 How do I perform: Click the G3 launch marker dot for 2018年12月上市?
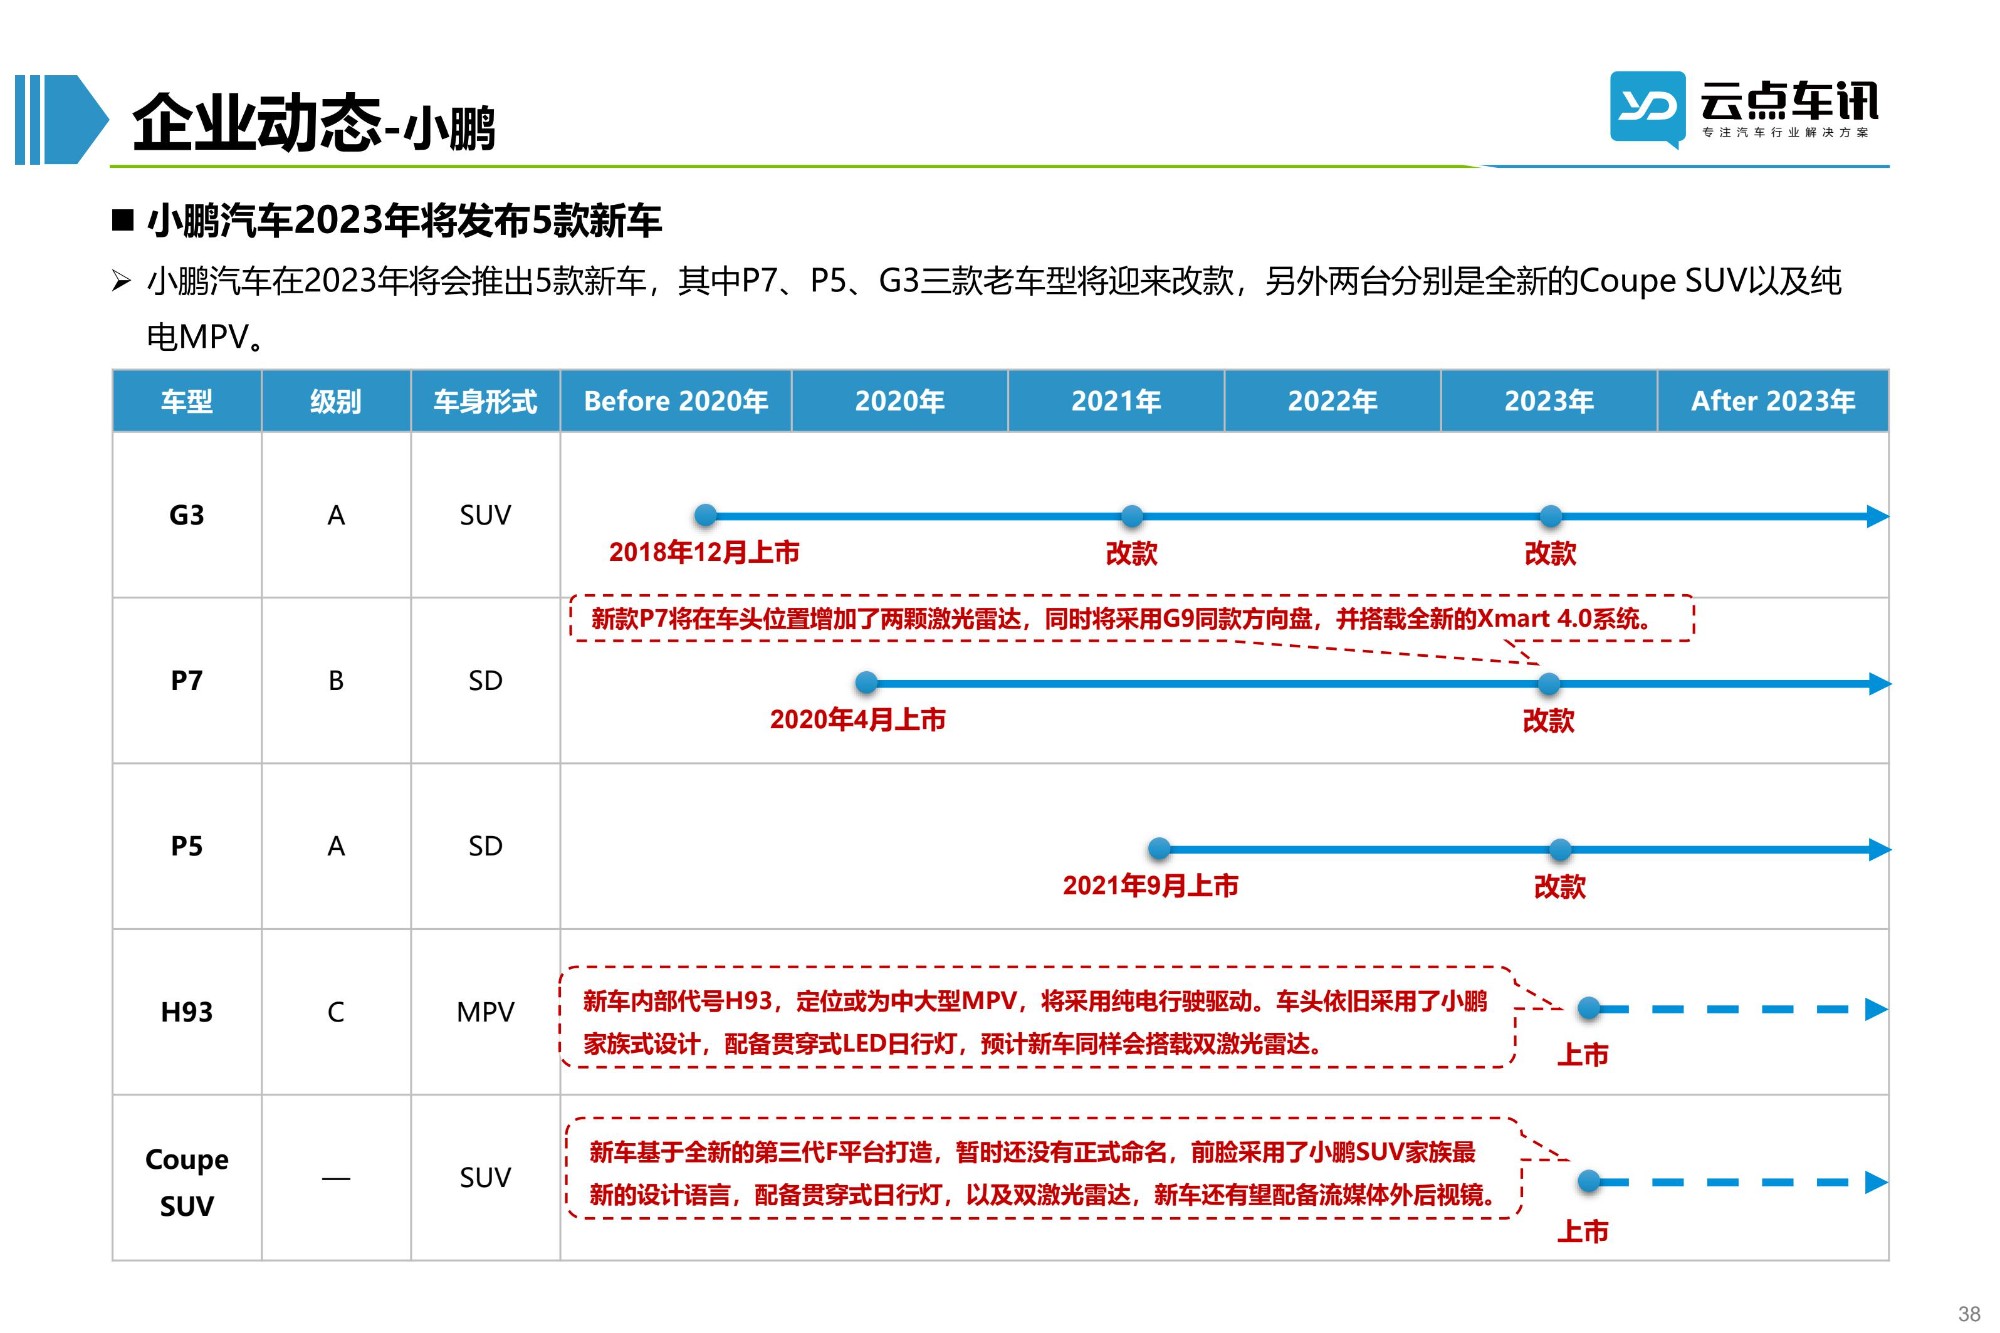(x=706, y=516)
